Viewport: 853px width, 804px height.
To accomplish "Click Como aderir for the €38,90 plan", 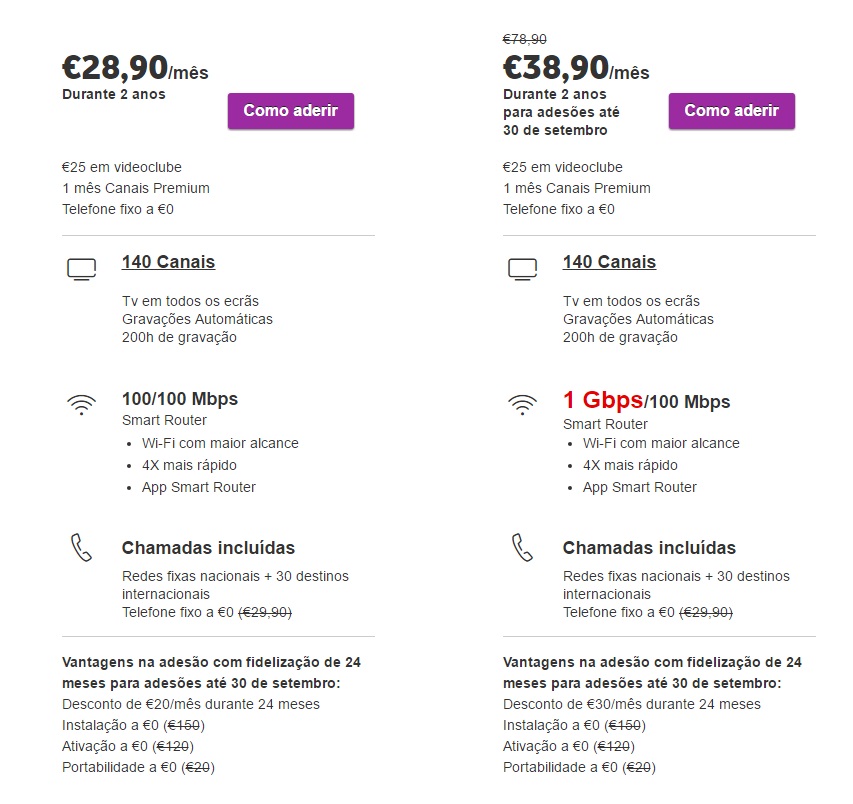I will click(x=732, y=111).
